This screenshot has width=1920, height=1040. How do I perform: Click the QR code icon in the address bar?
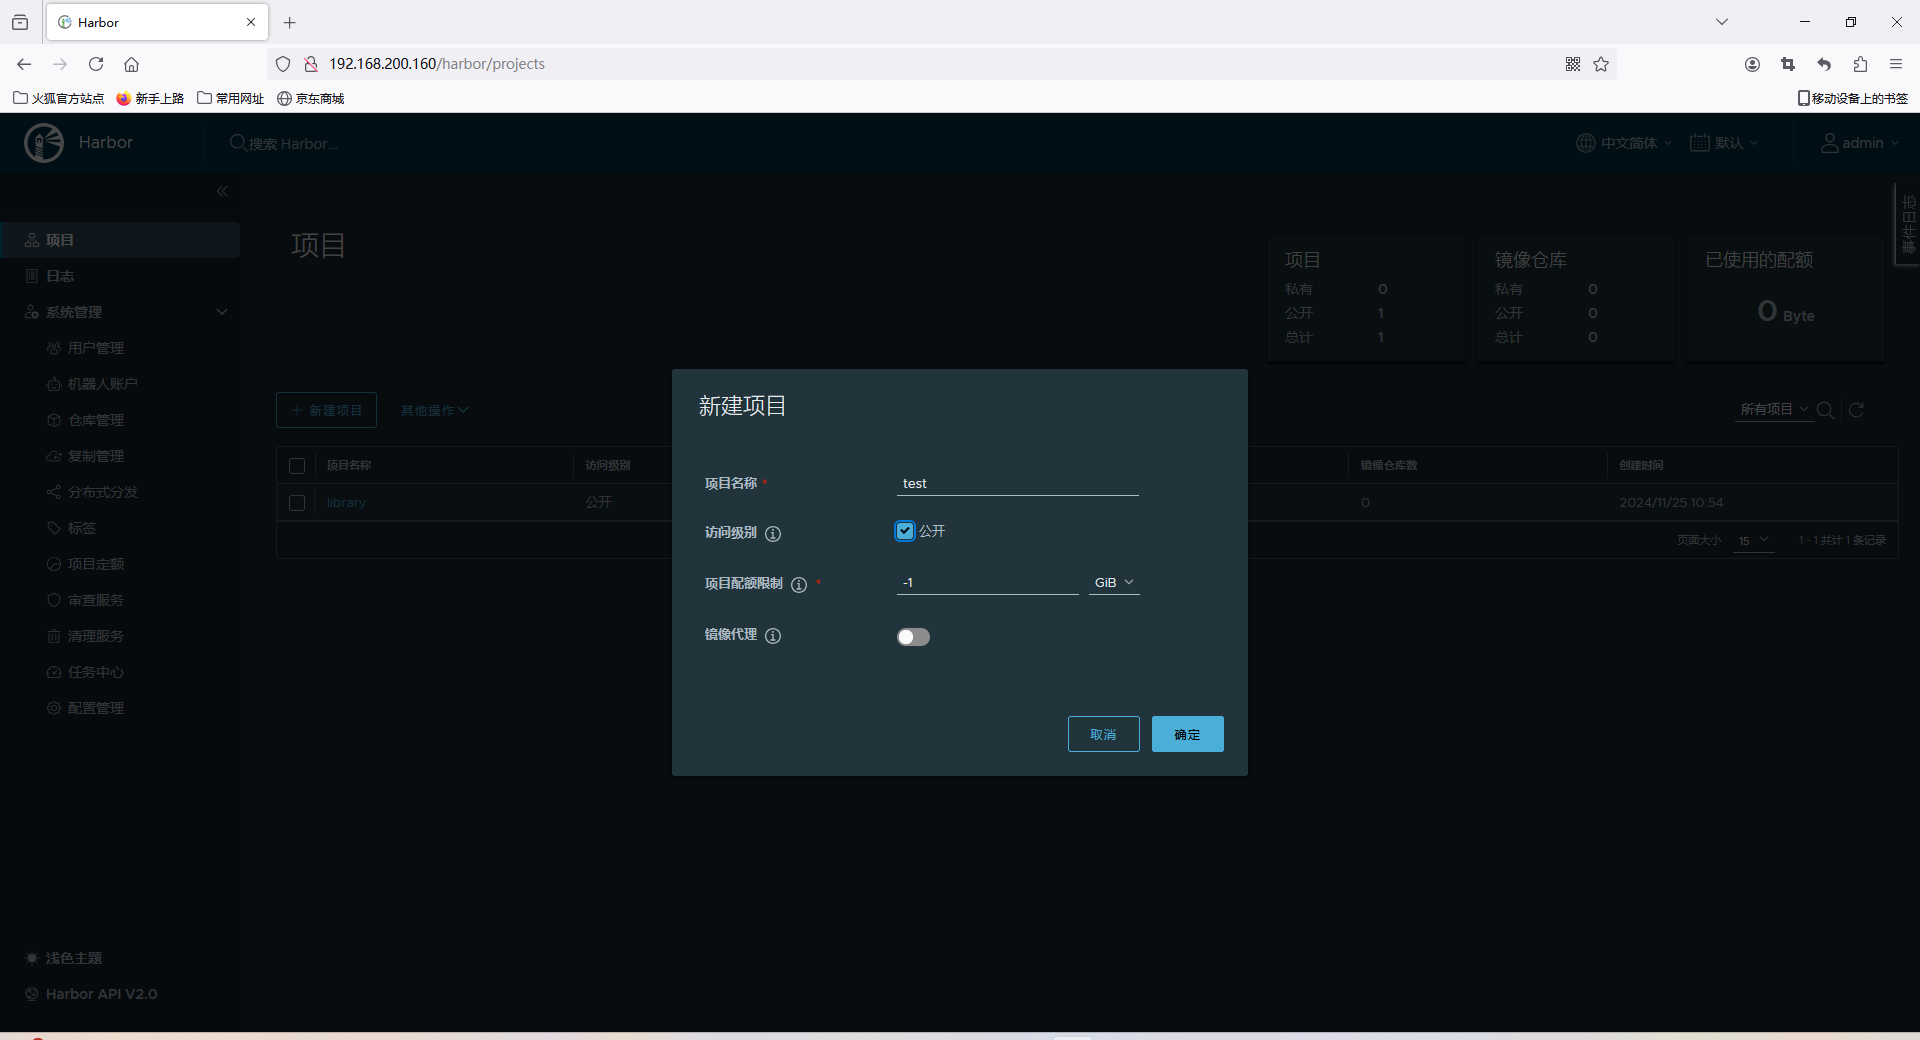(x=1573, y=64)
